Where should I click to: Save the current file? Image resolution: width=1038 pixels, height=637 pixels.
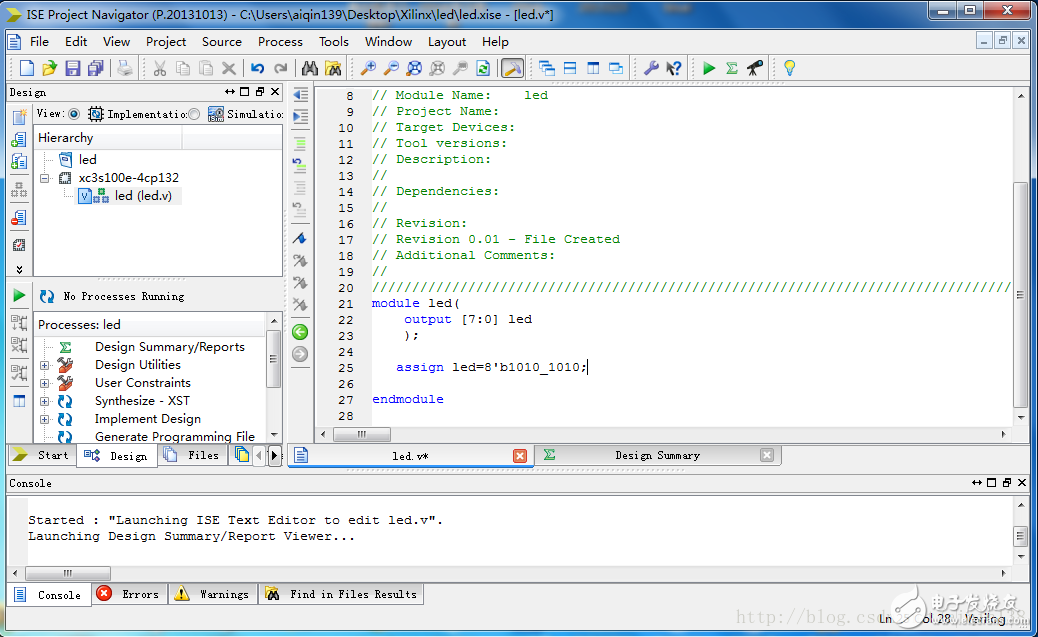[72, 67]
